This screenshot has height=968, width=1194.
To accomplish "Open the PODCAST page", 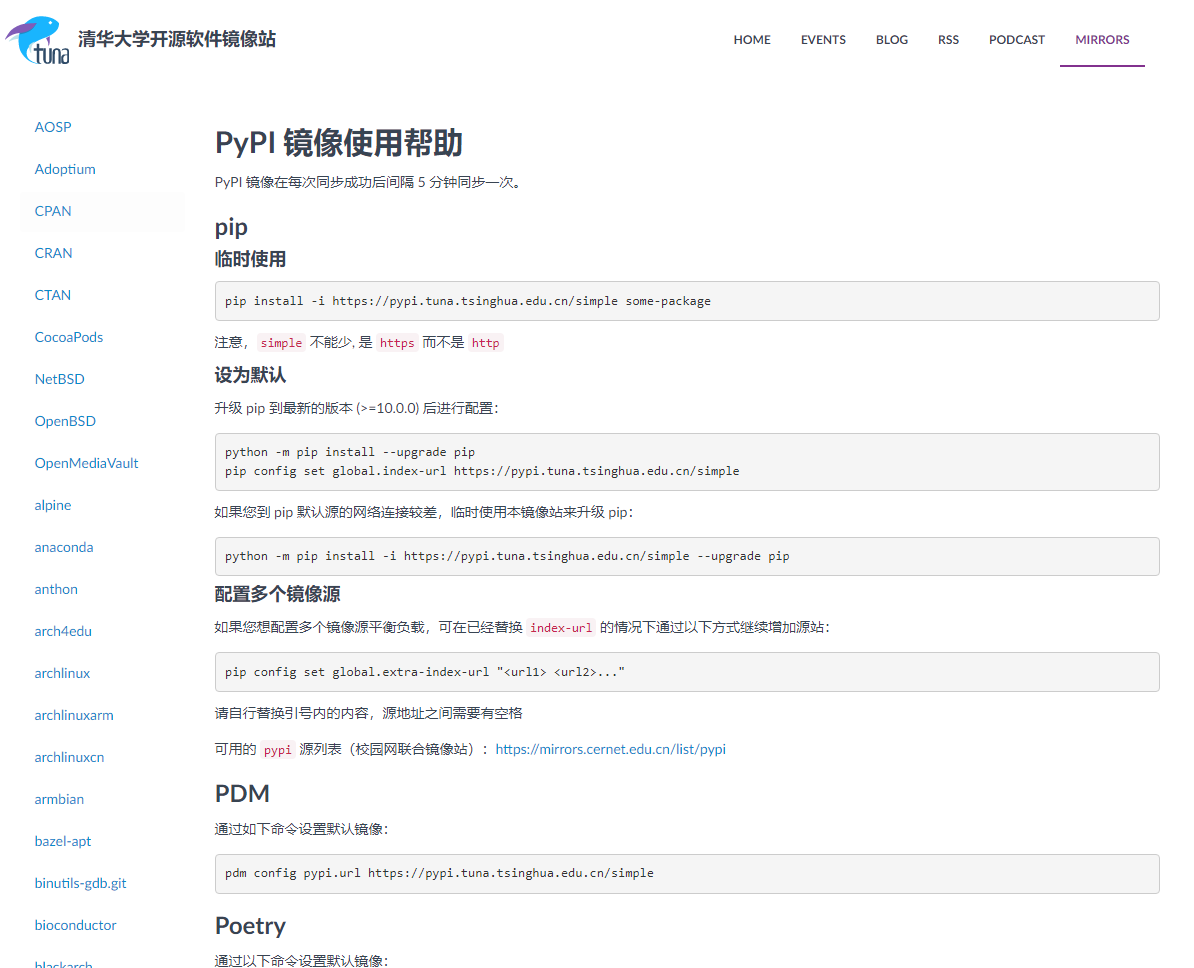I will click(x=1017, y=40).
